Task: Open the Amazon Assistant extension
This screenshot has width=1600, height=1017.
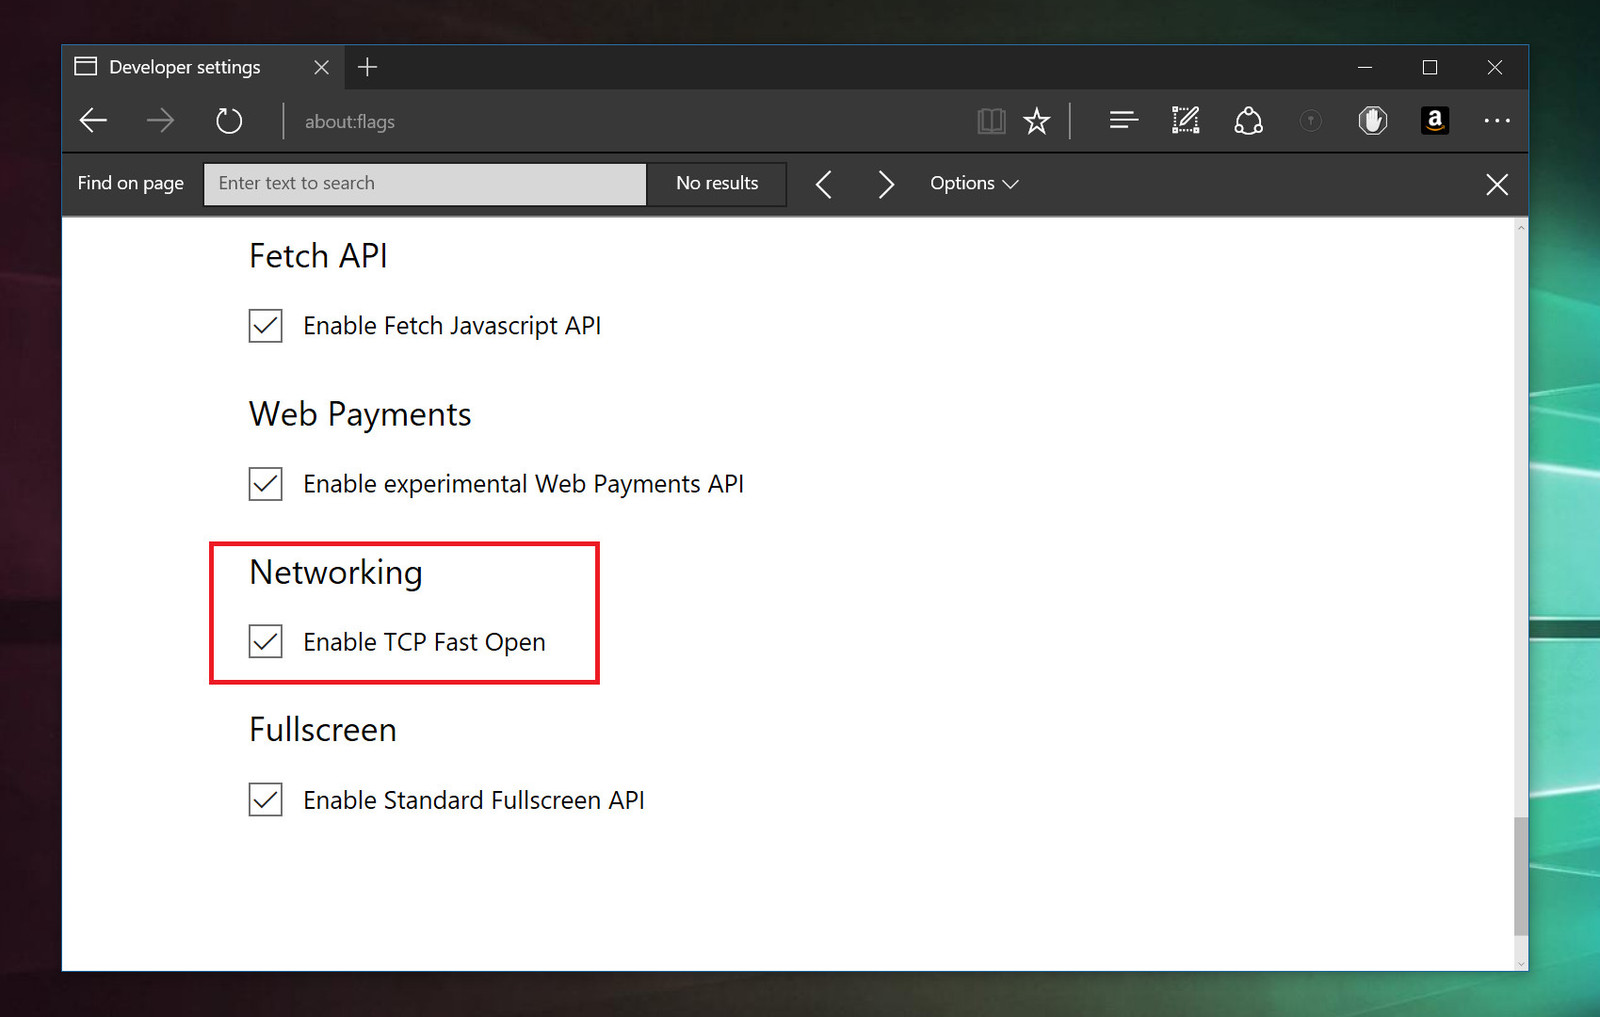Action: (x=1435, y=120)
